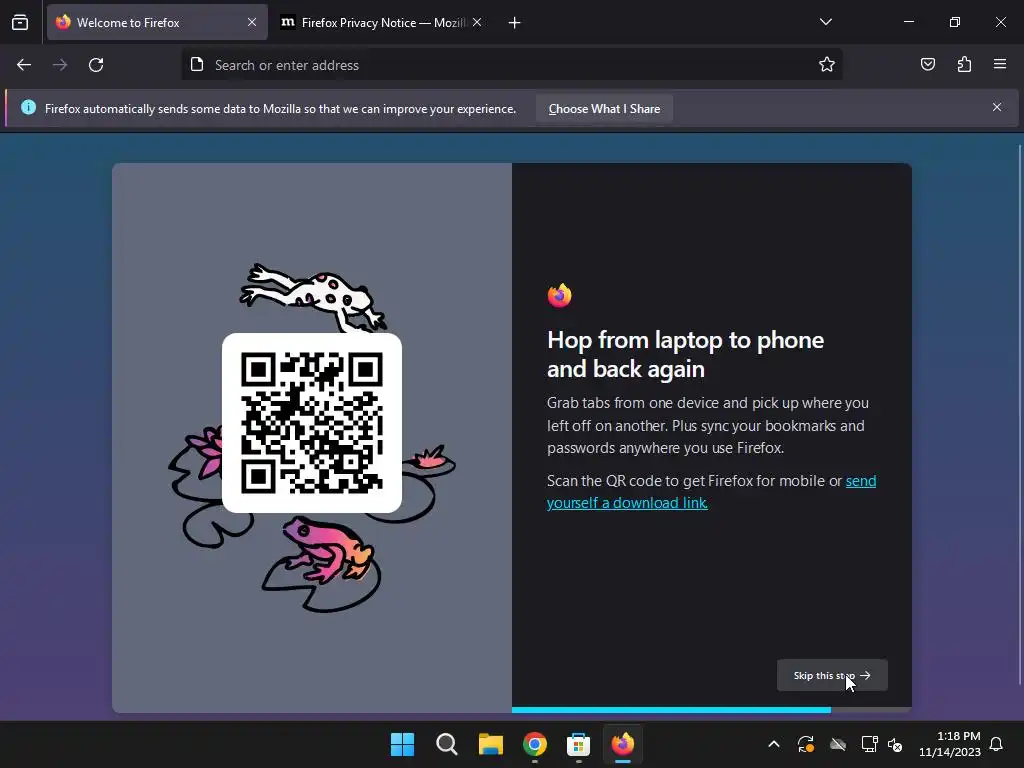The height and width of the screenshot is (768, 1024).
Task: Open the Extensions puzzle icon
Action: point(964,64)
